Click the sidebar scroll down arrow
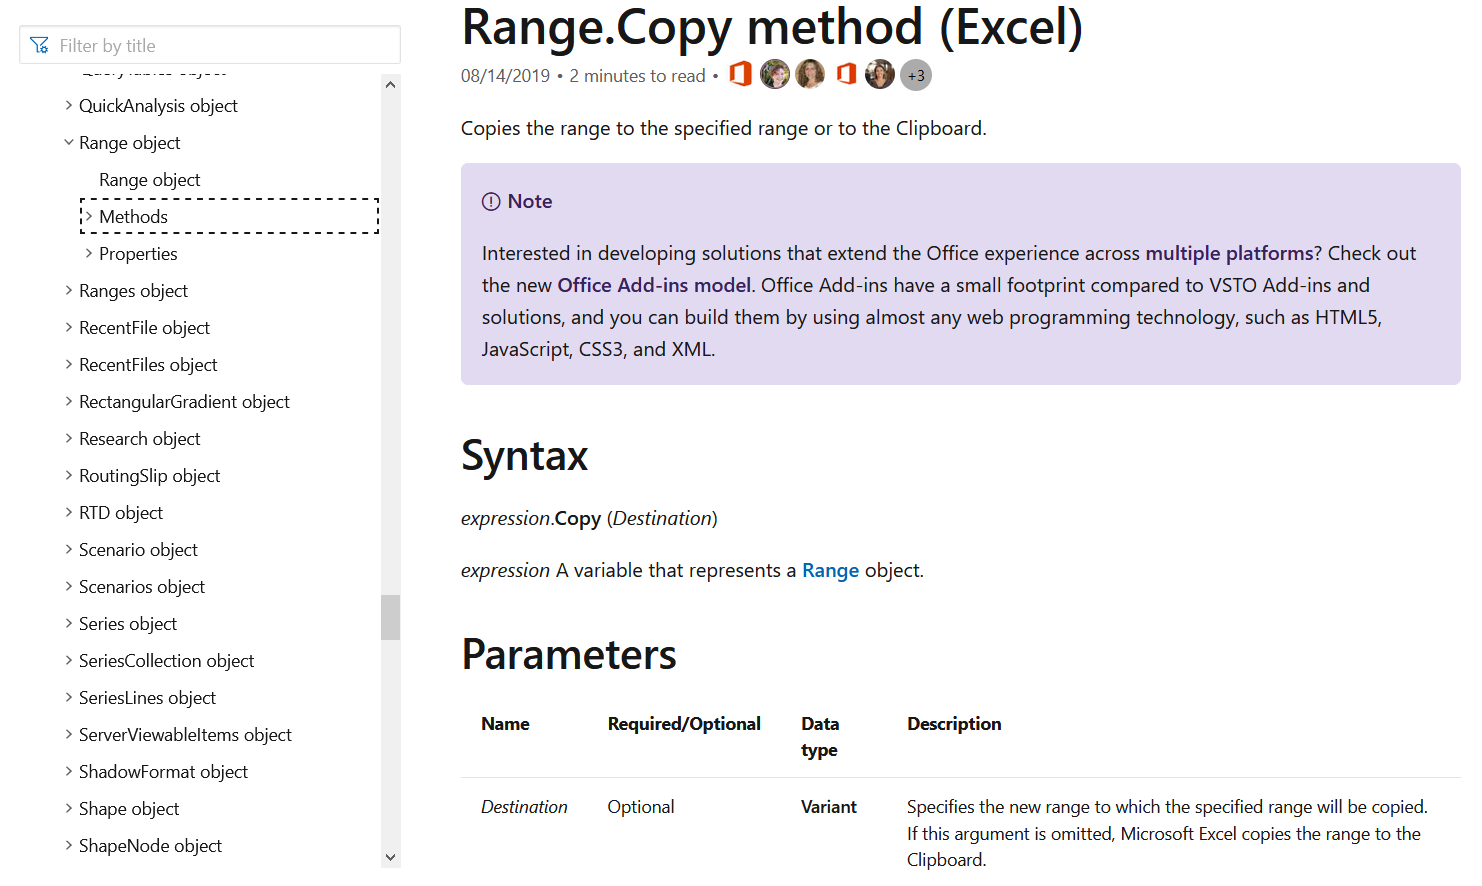The width and height of the screenshot is (1482, 886). [391, 857]
